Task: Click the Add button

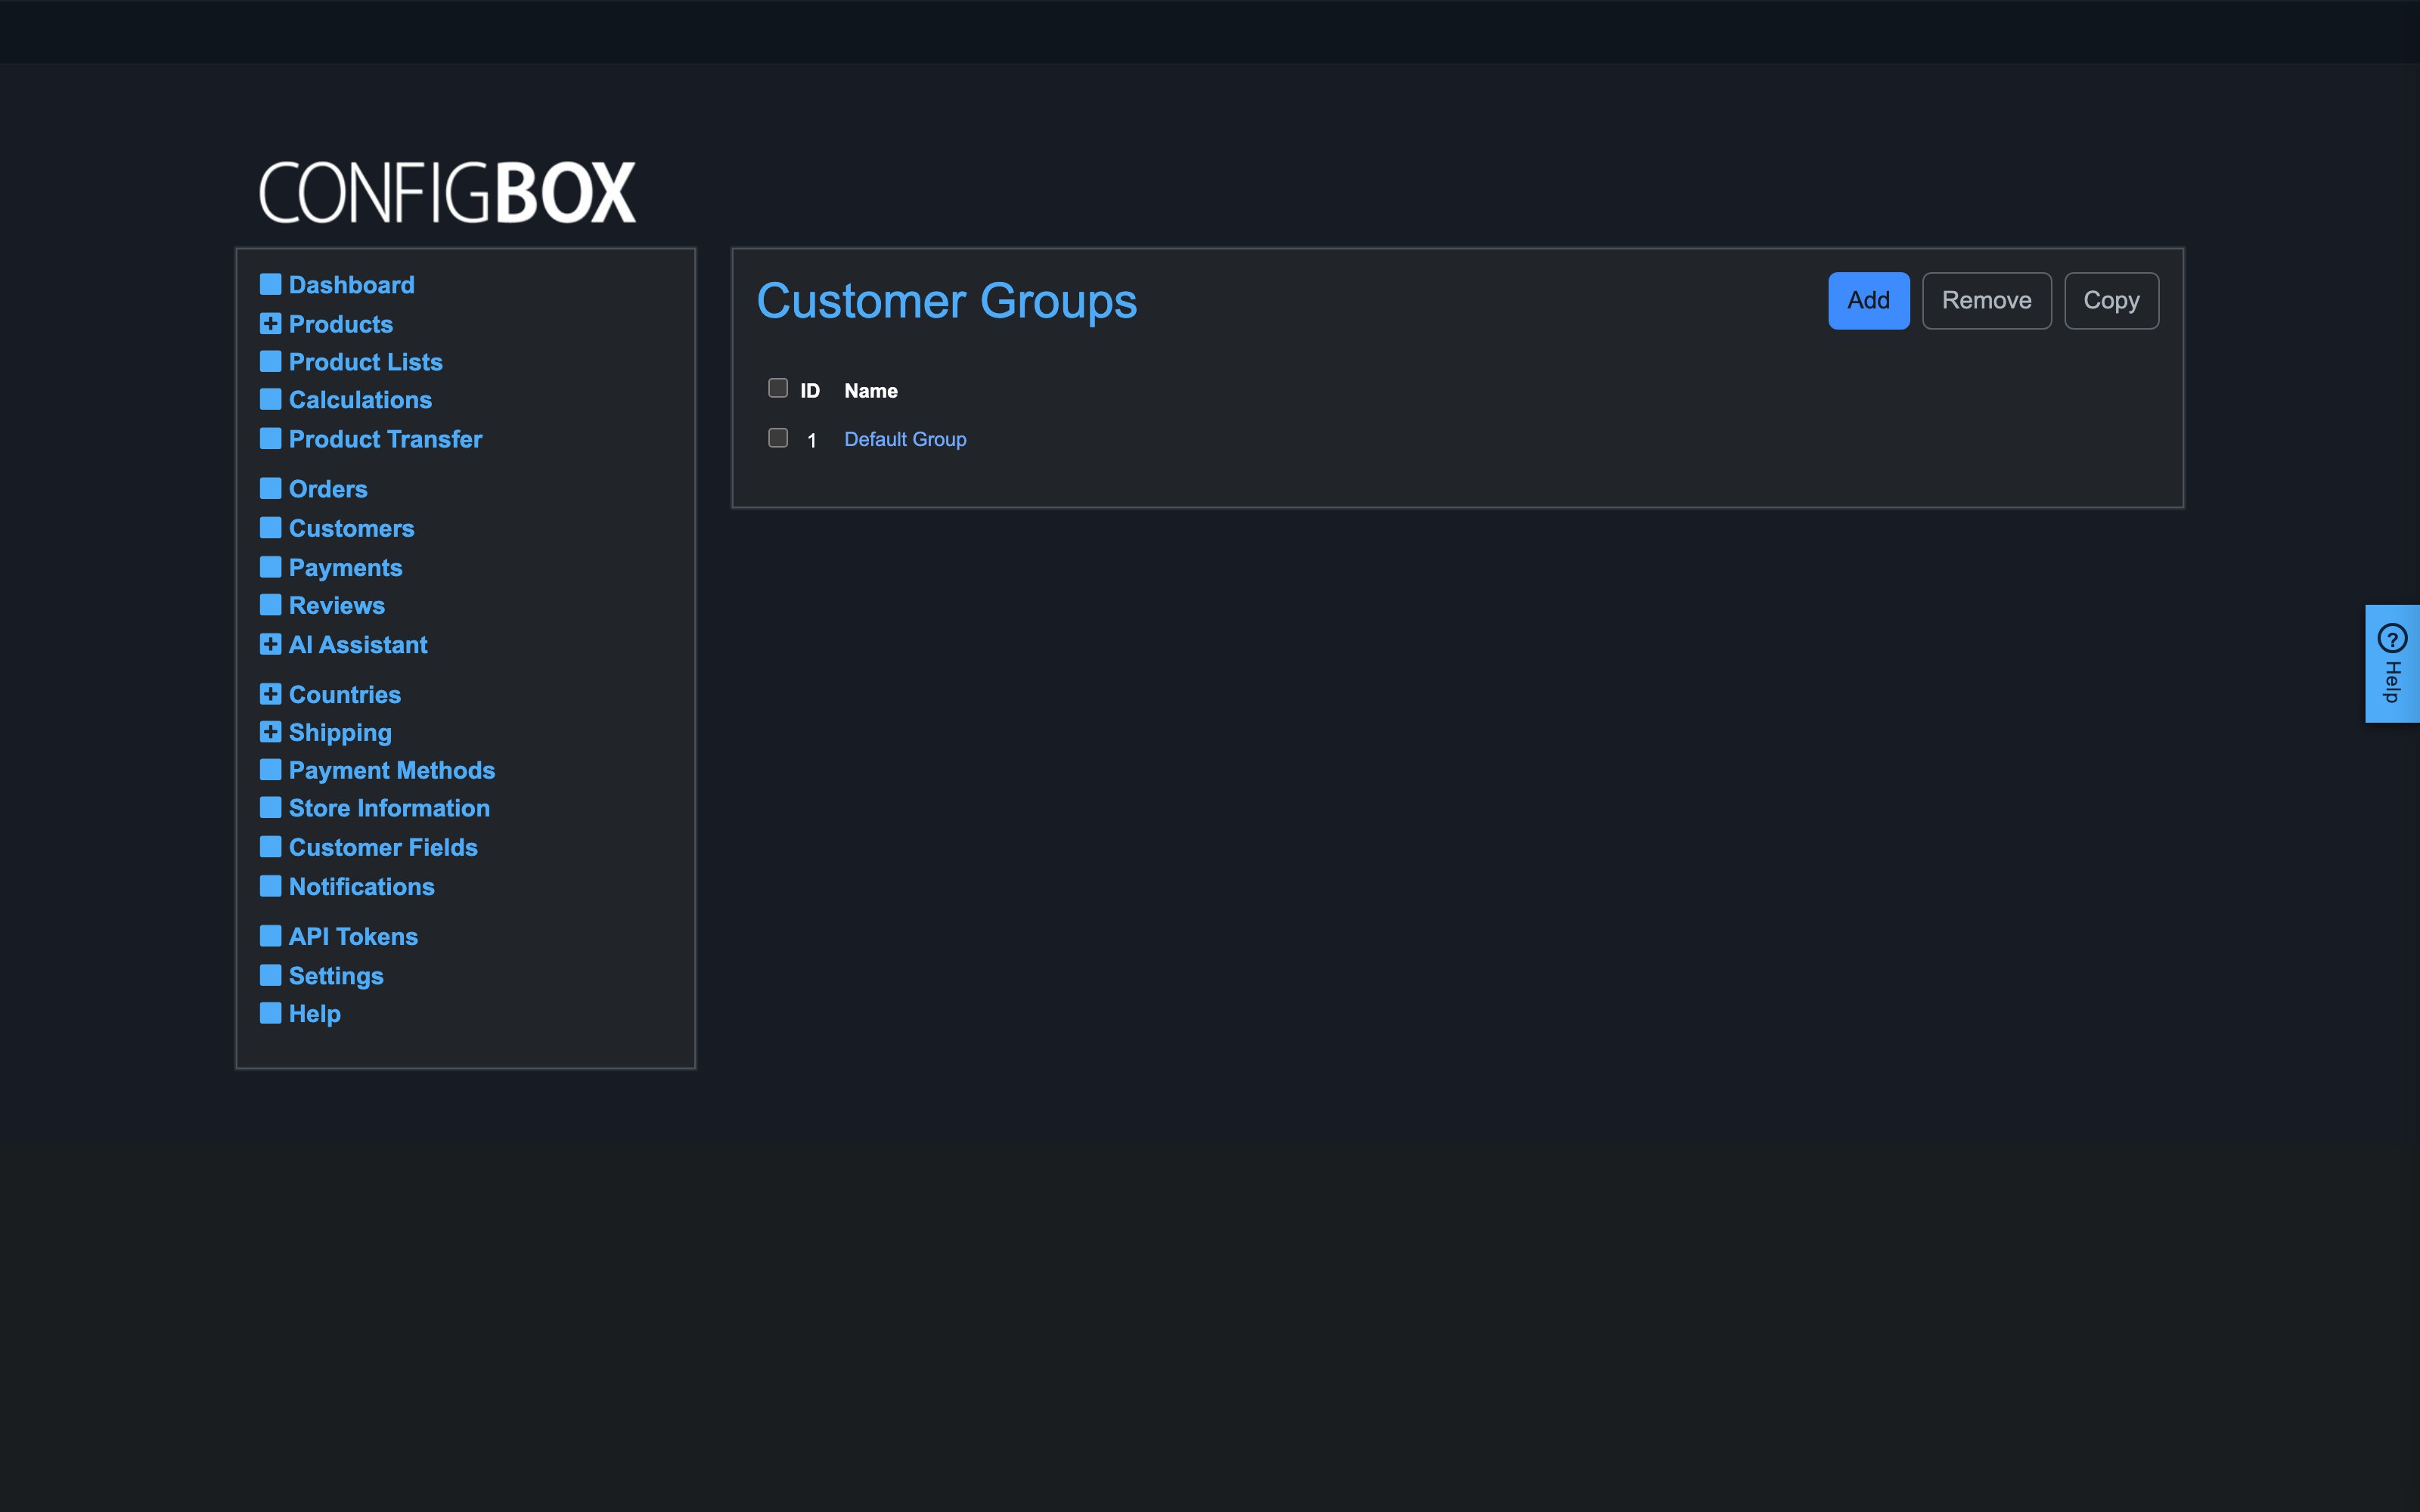Action: (x=1868, y=301)
